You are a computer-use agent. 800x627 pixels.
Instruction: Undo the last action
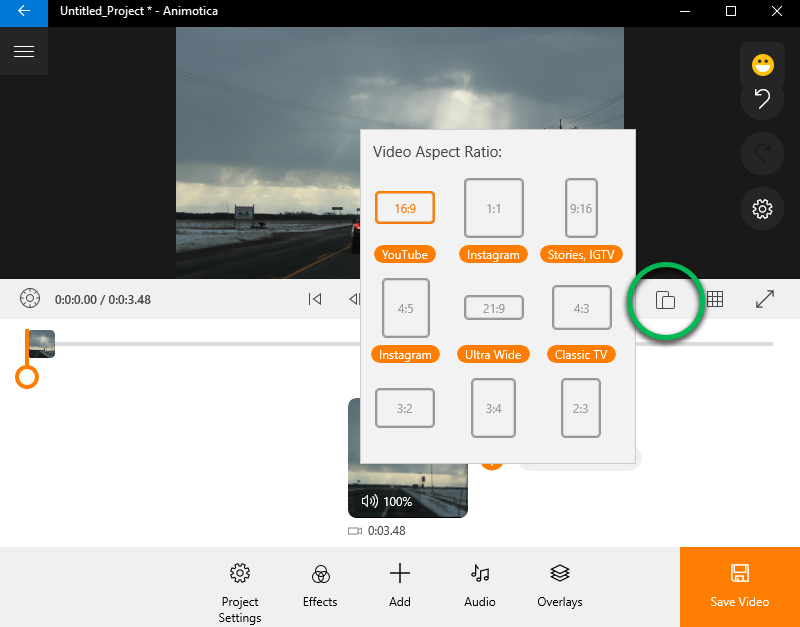762,98
